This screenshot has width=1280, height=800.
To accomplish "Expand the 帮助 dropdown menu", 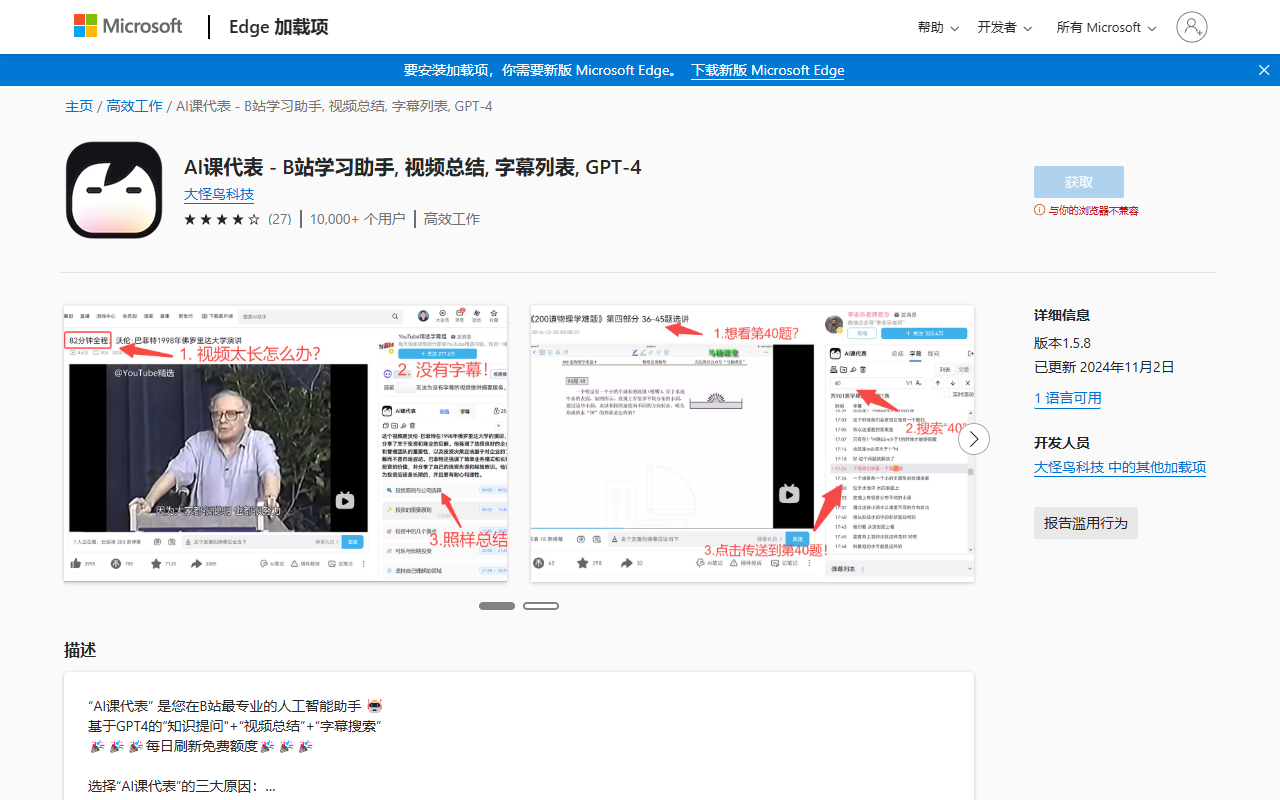I will (938, 27).
